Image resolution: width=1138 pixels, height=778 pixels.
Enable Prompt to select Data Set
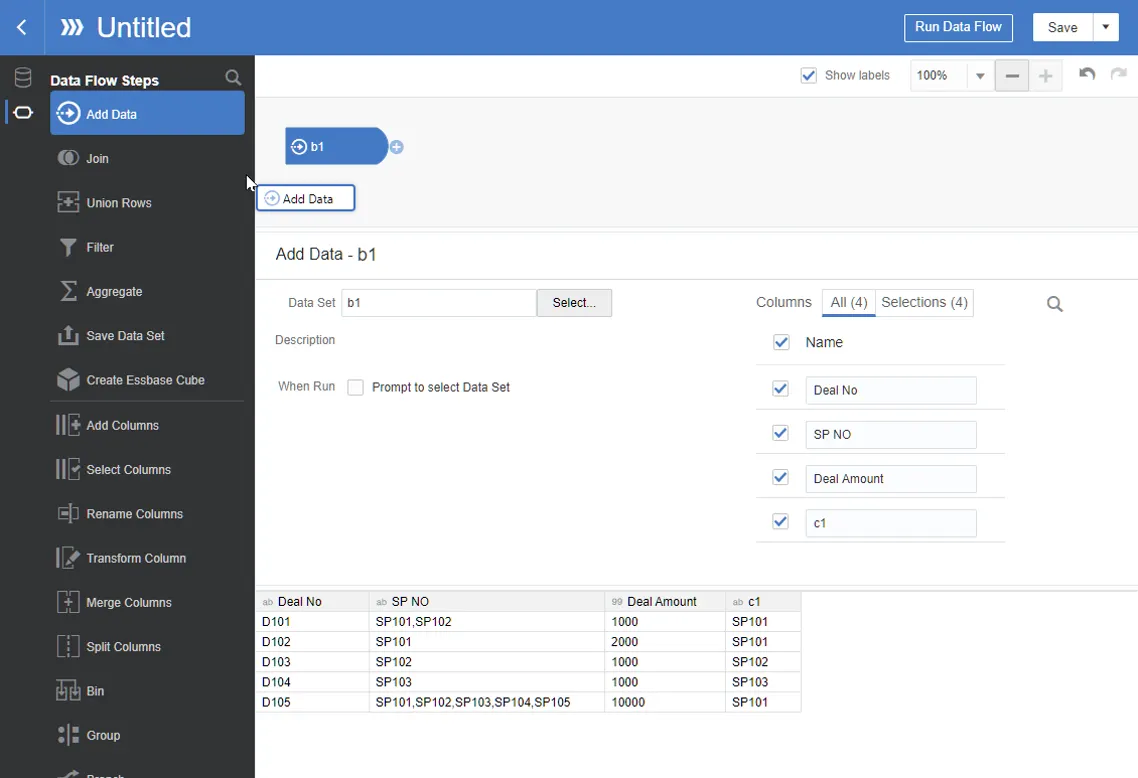pos(356,388)
